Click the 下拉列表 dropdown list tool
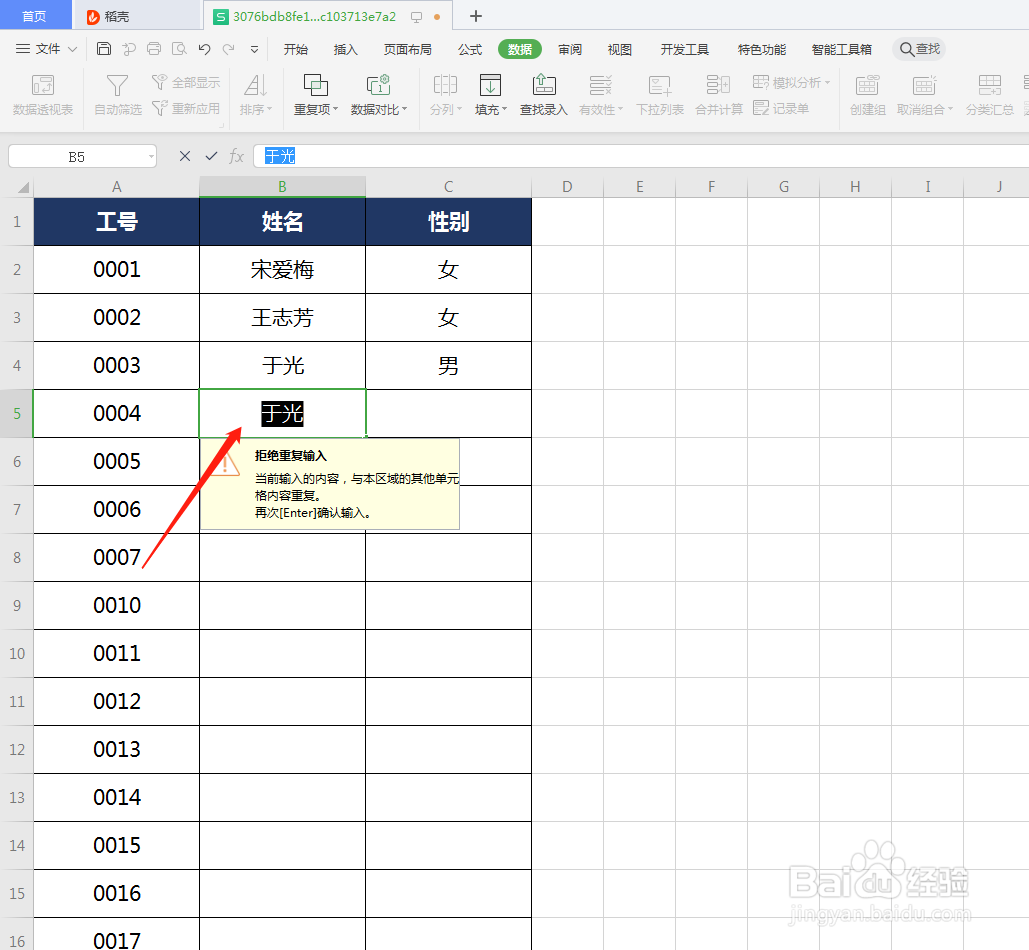1029x950 pixels. 660,95
